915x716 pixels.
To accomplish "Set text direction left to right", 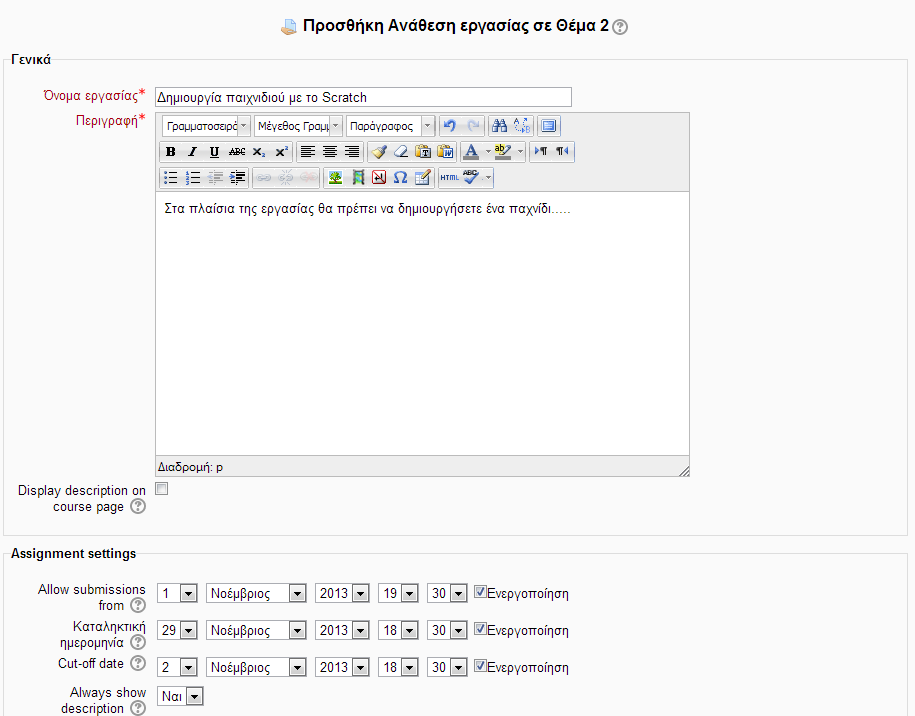I will (x=540, y=152).
